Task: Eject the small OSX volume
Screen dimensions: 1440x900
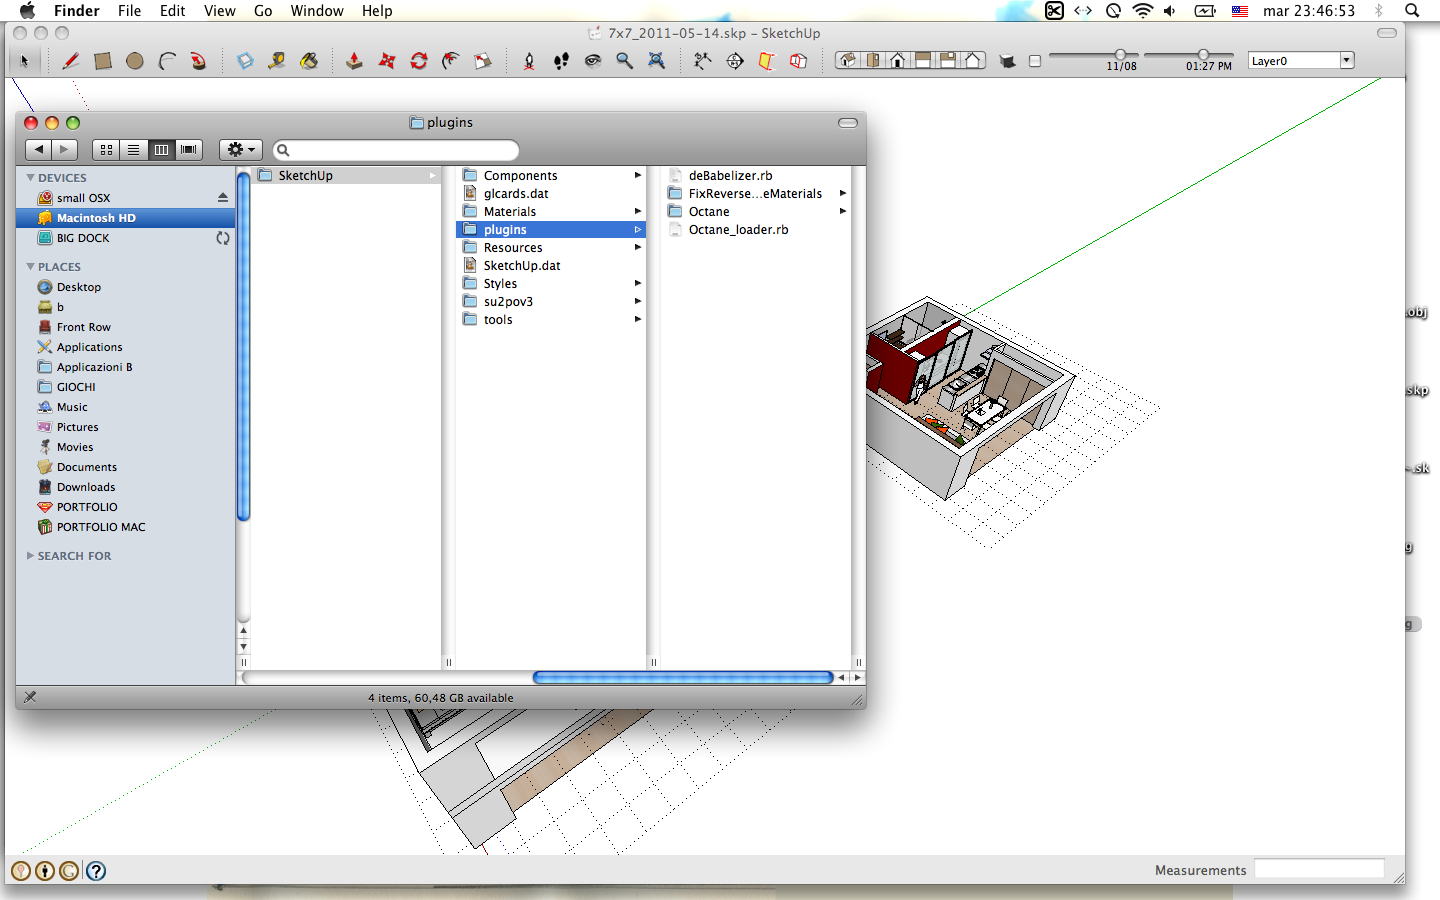Action: pos(223,198)
